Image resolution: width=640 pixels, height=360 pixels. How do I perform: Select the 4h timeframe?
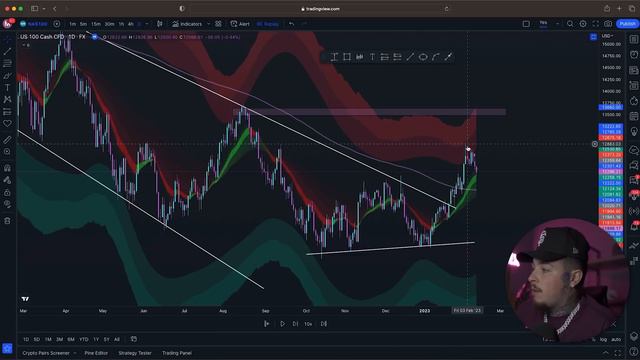[131, 24]
